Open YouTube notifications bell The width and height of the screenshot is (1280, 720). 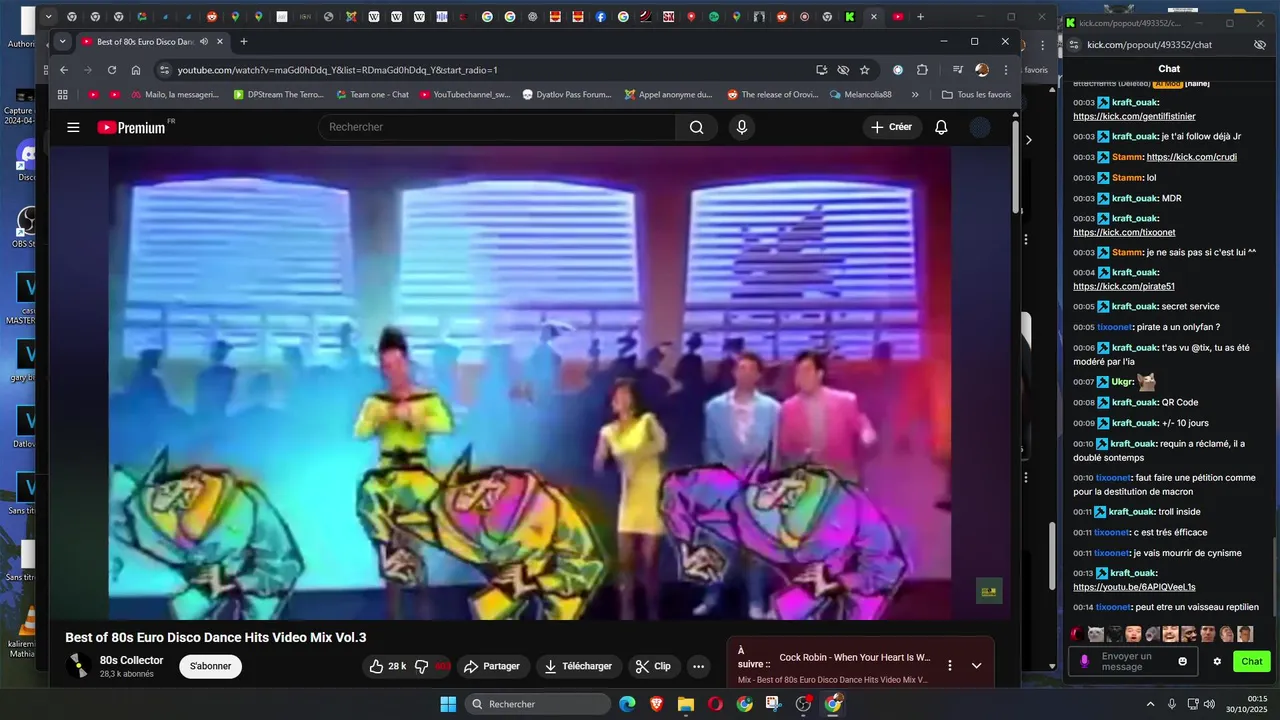pos(941,127)
